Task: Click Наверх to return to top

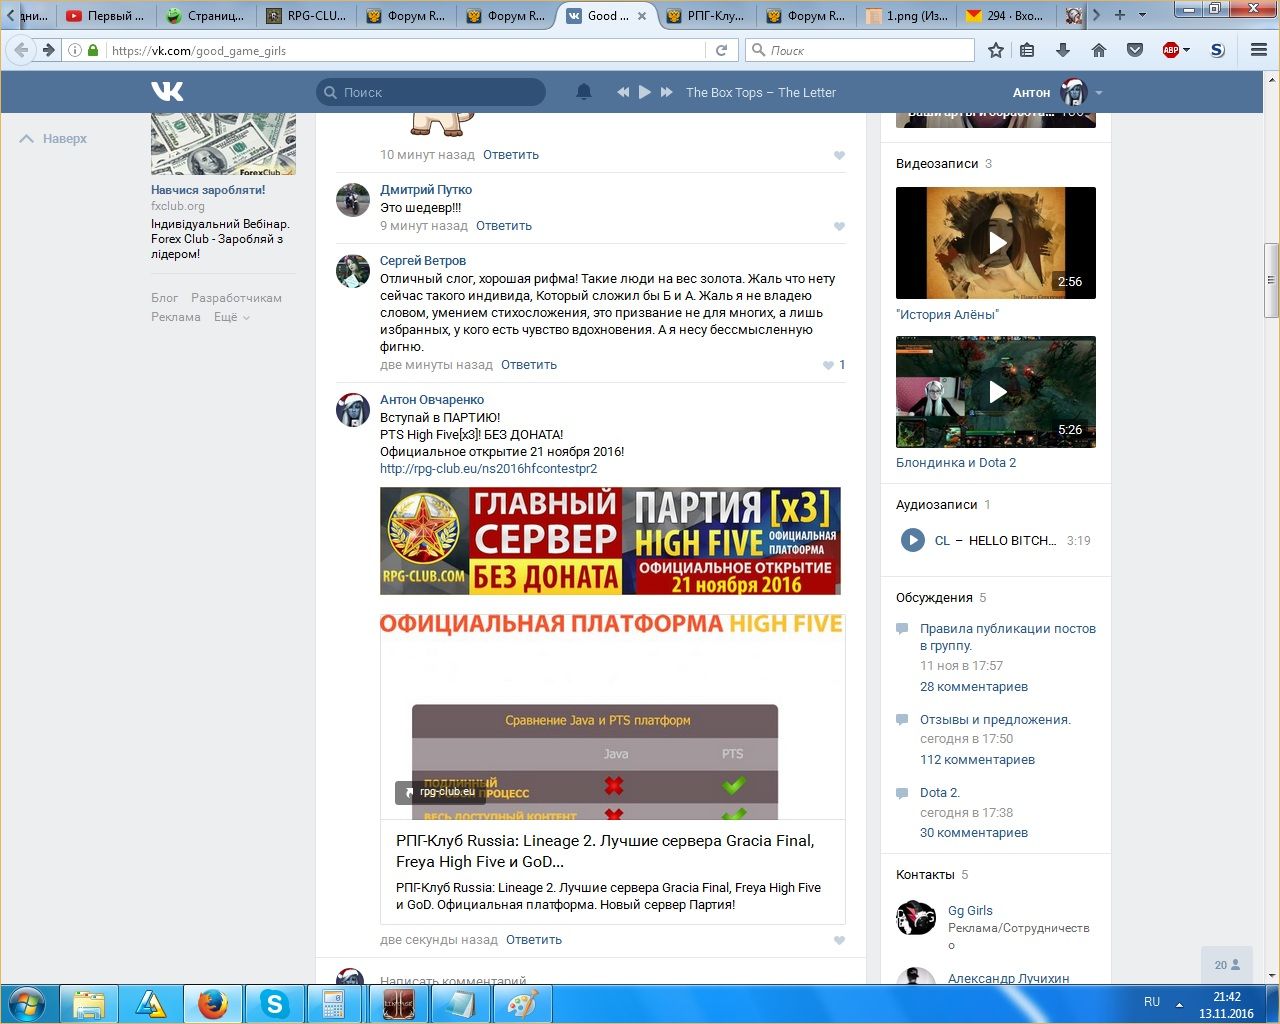Action: click(x=54, y=139)
